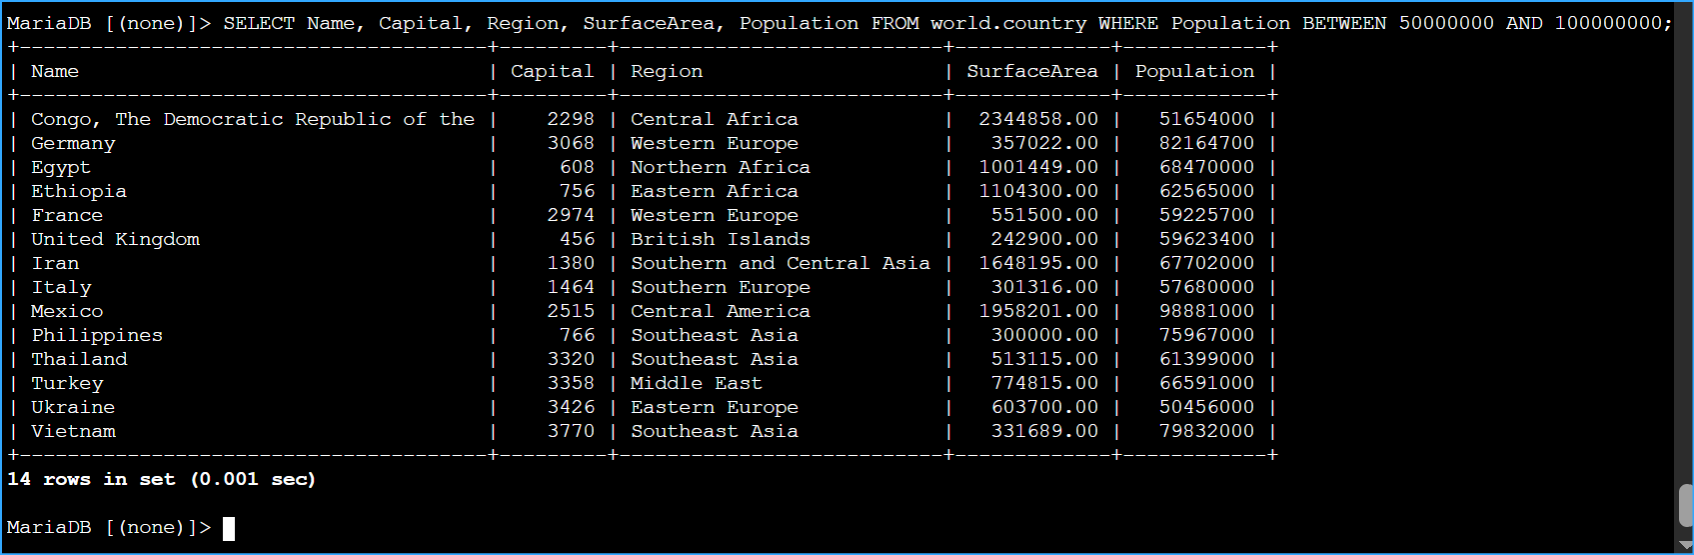This screenshot has height=555, width=1694.
Task: Click the cursor at the MariaDB prompt
Action: click(228, 528)
